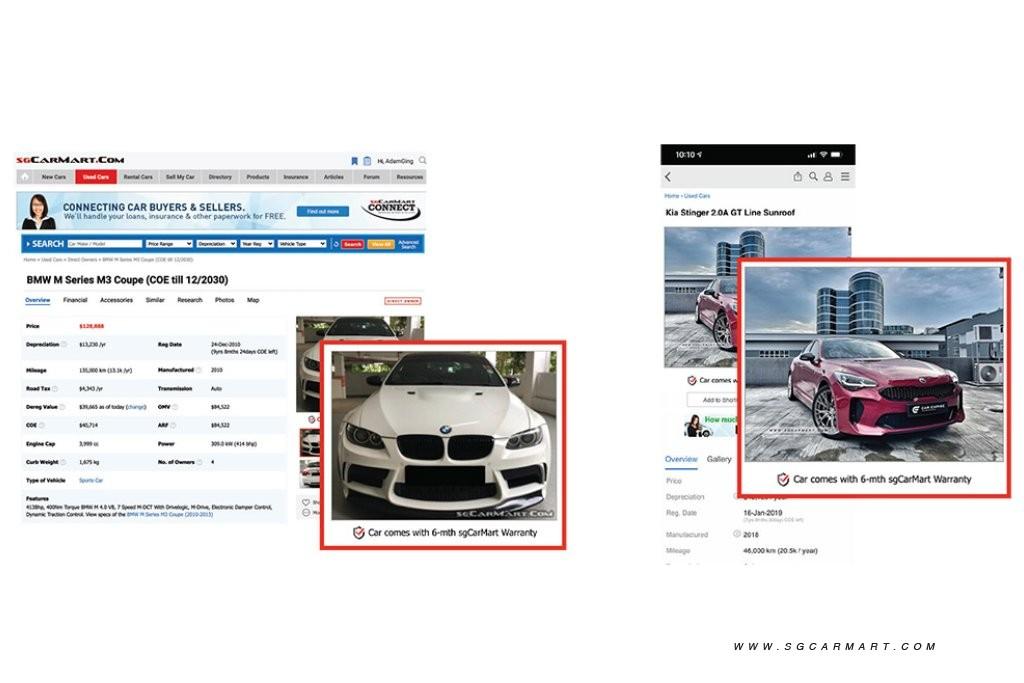Click the home icon in the desktop nav bar
The height and width of the screenshot is (683, 1024).
(25, 177)
